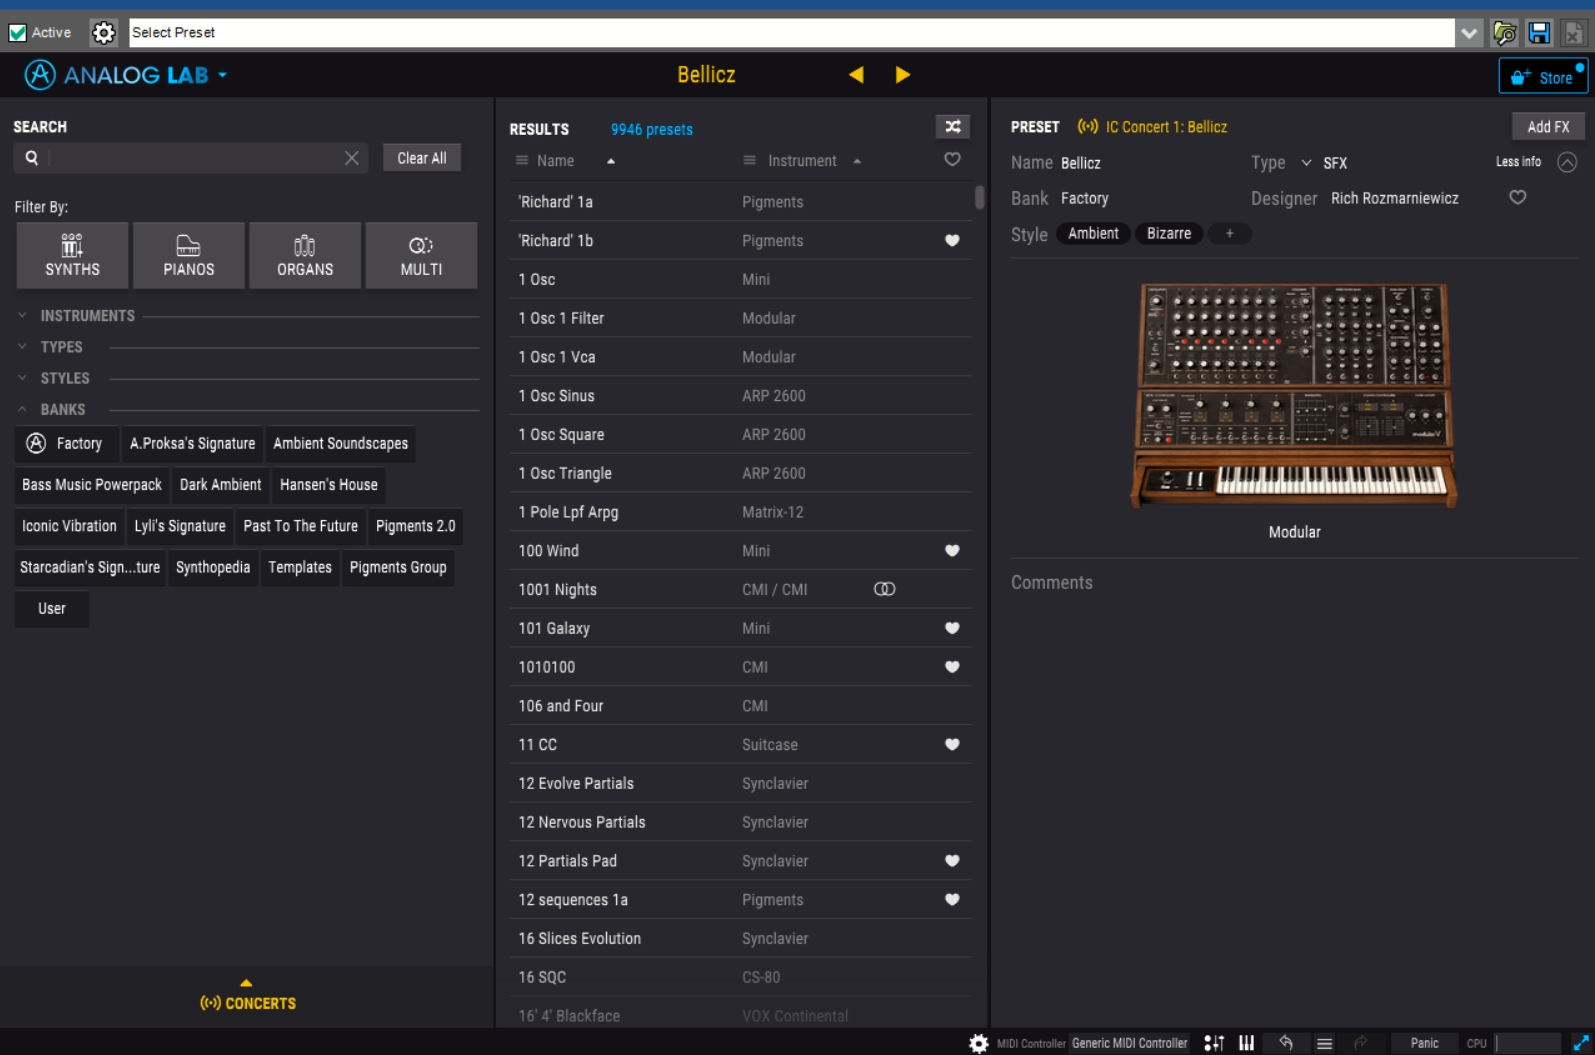
Task: Open Generic MIDI Controller selector
Action: (x=1130, y=1043)
